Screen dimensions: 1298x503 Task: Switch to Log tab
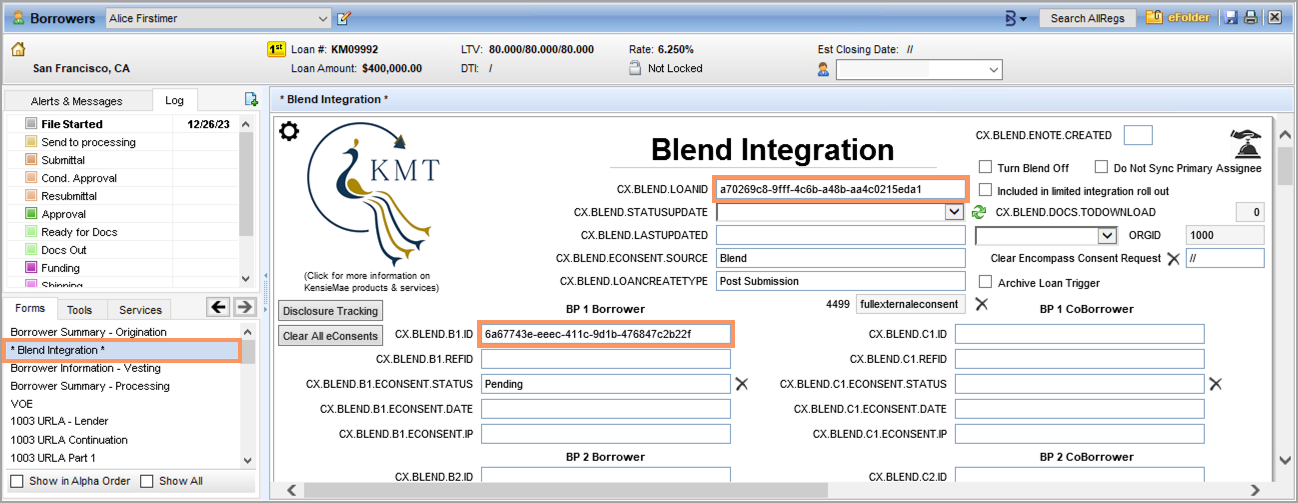pos(175,100)
